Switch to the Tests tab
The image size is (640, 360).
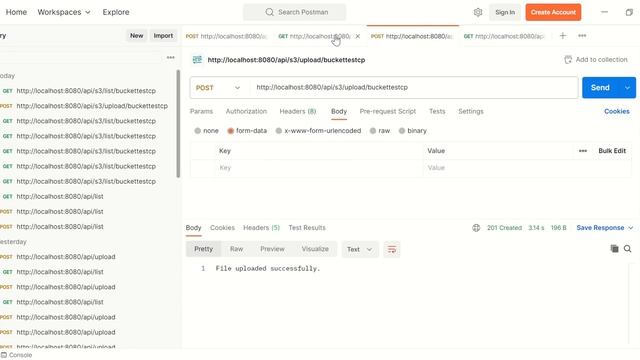coord(437,111)
